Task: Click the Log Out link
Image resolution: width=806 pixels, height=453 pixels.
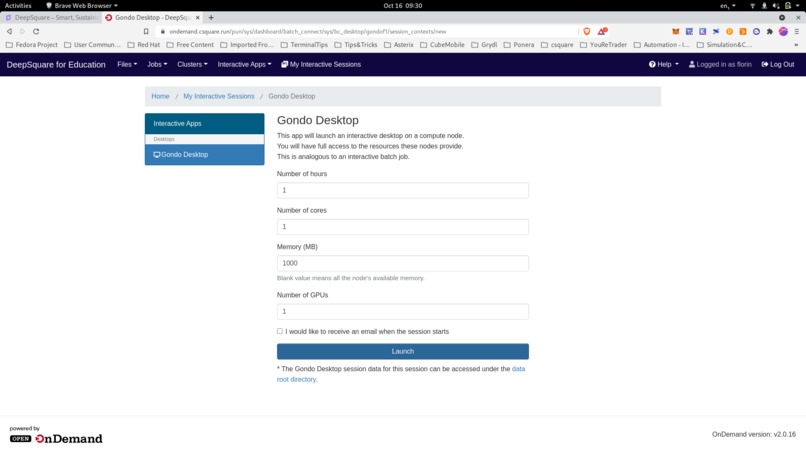Action: pos(778,64)
